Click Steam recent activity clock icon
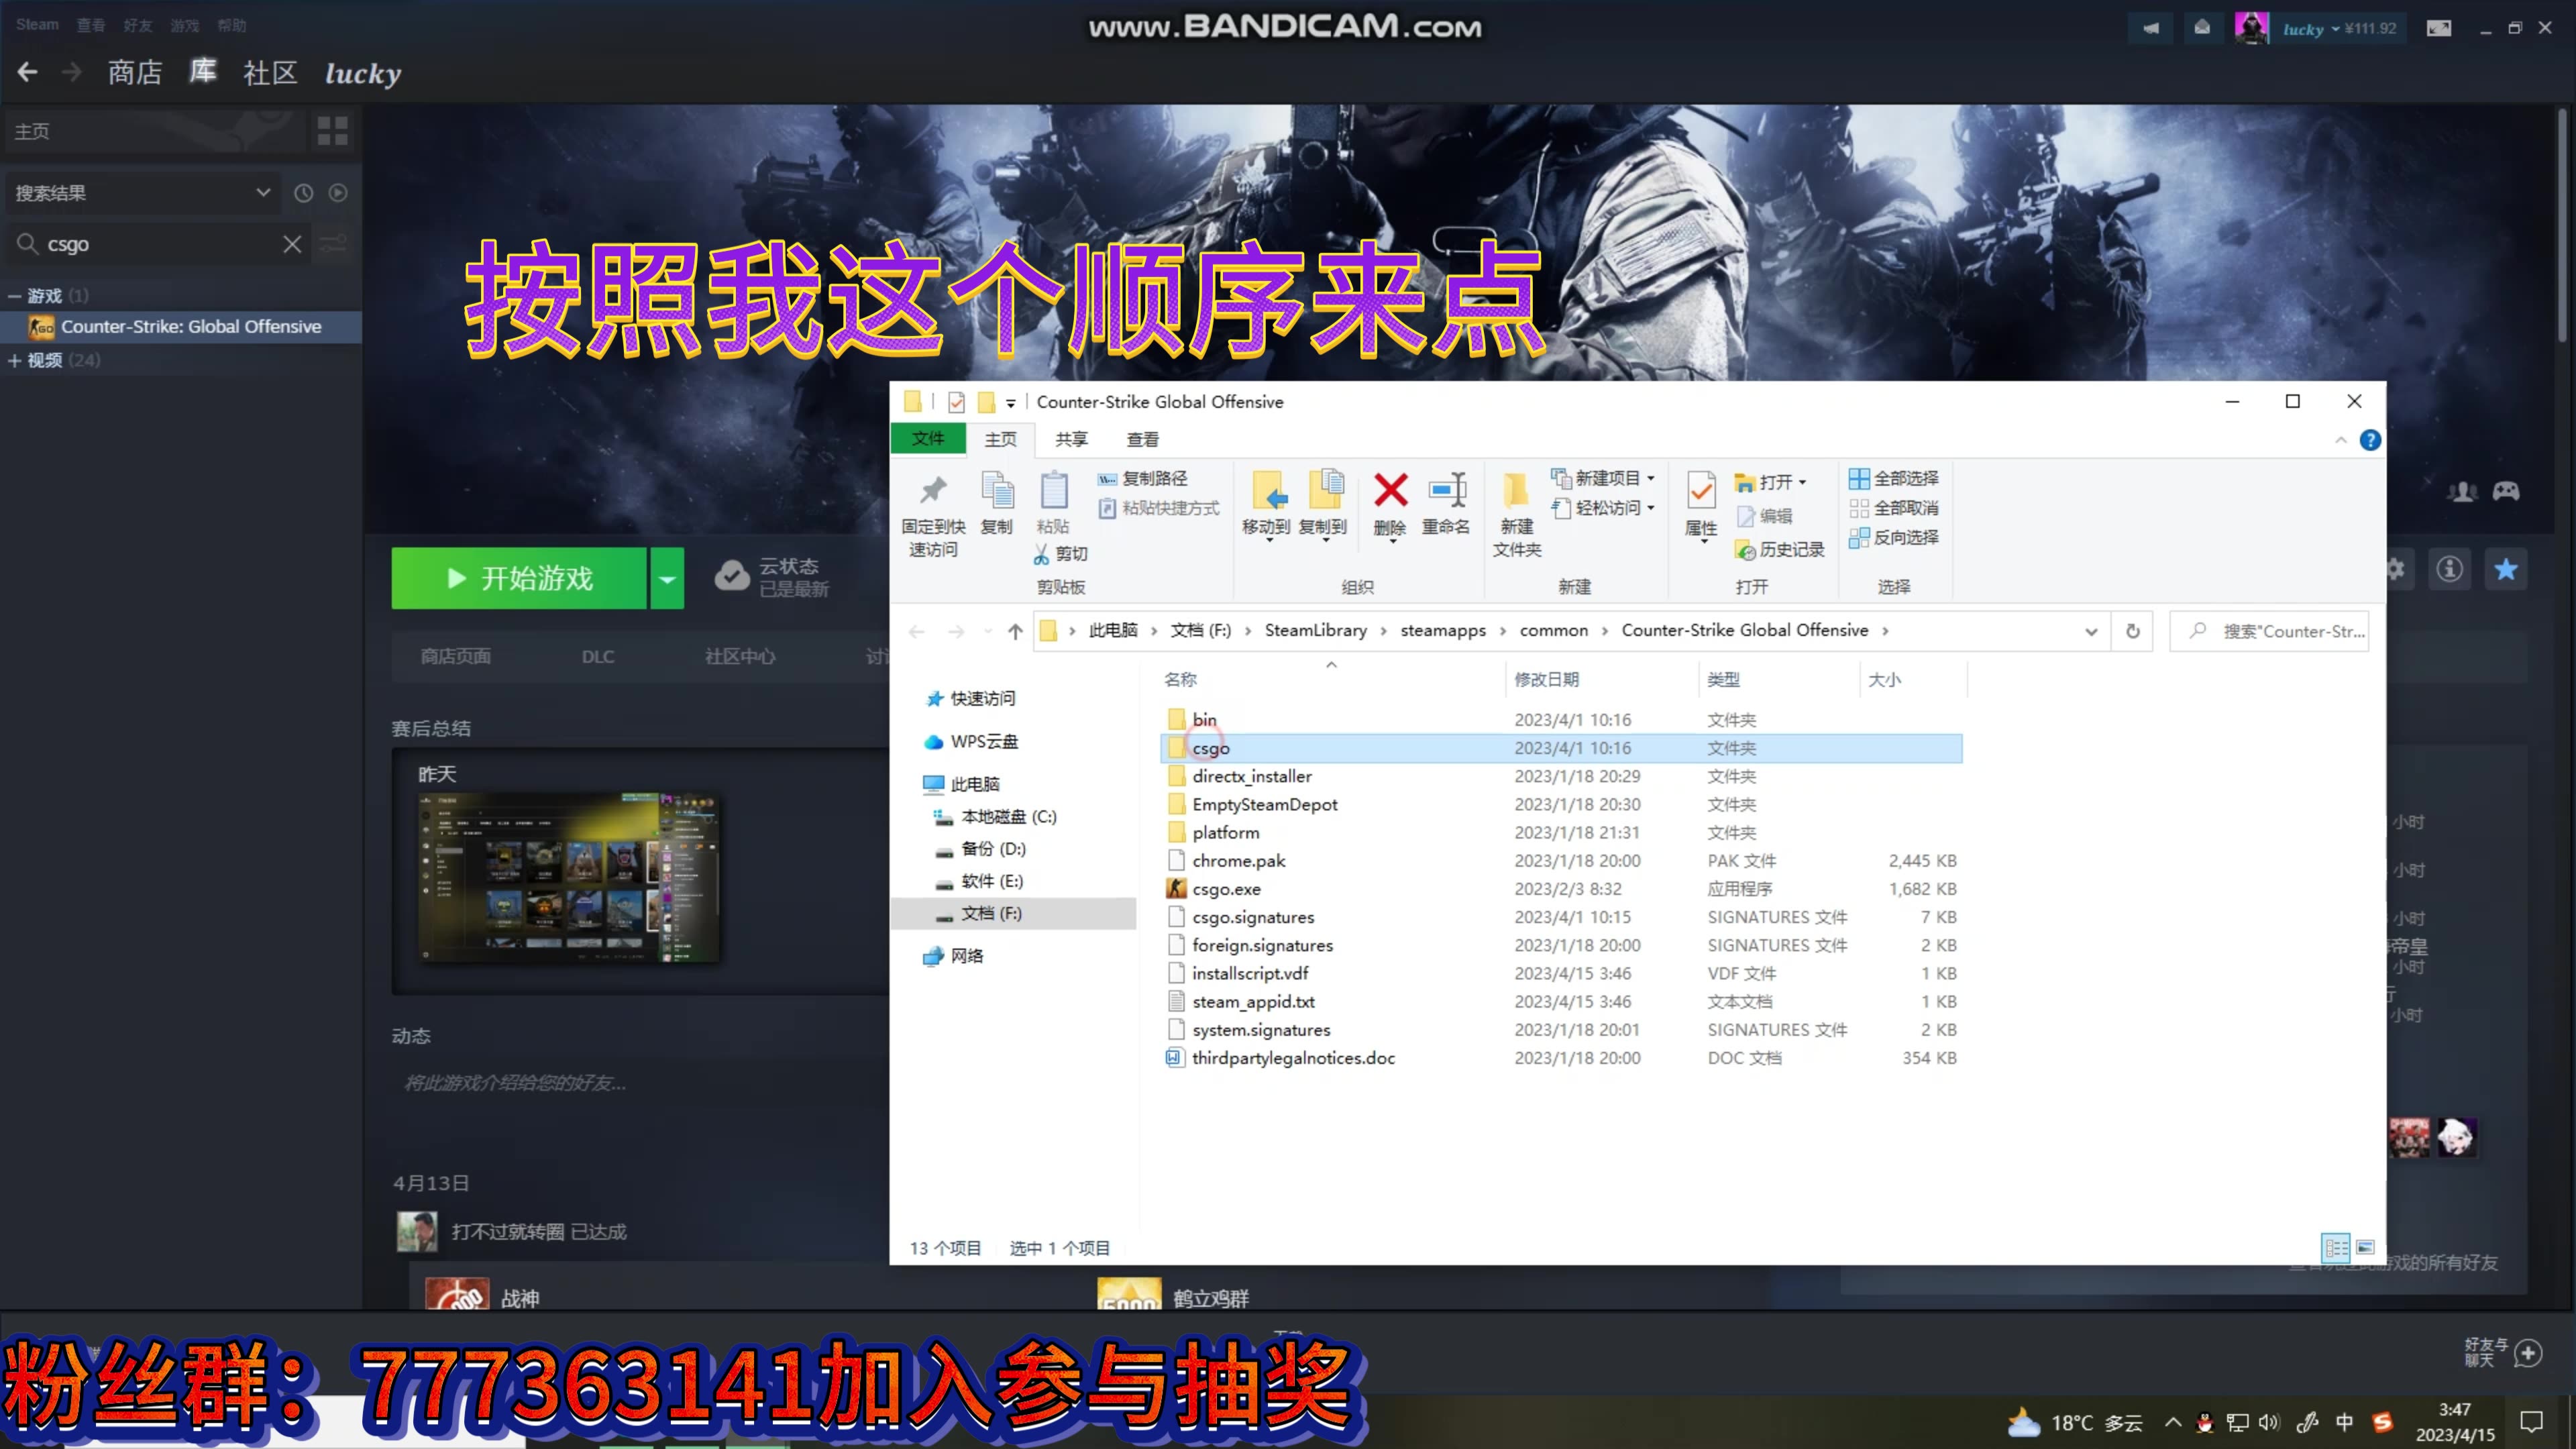The height and width of the screenshot is (1449, 2576). pos(304,193)
